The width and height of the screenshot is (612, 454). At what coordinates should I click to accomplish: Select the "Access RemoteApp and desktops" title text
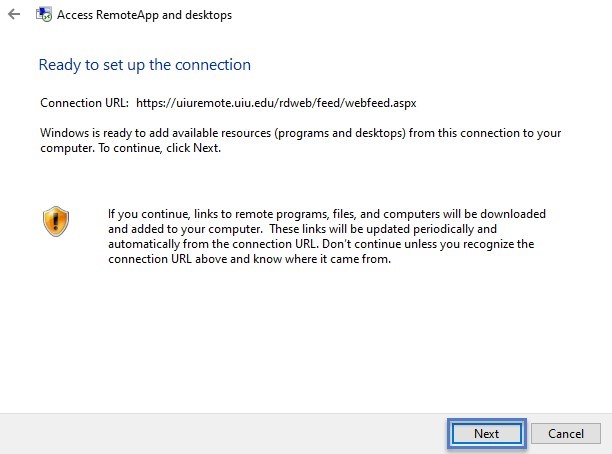click(x=144, y=15)
